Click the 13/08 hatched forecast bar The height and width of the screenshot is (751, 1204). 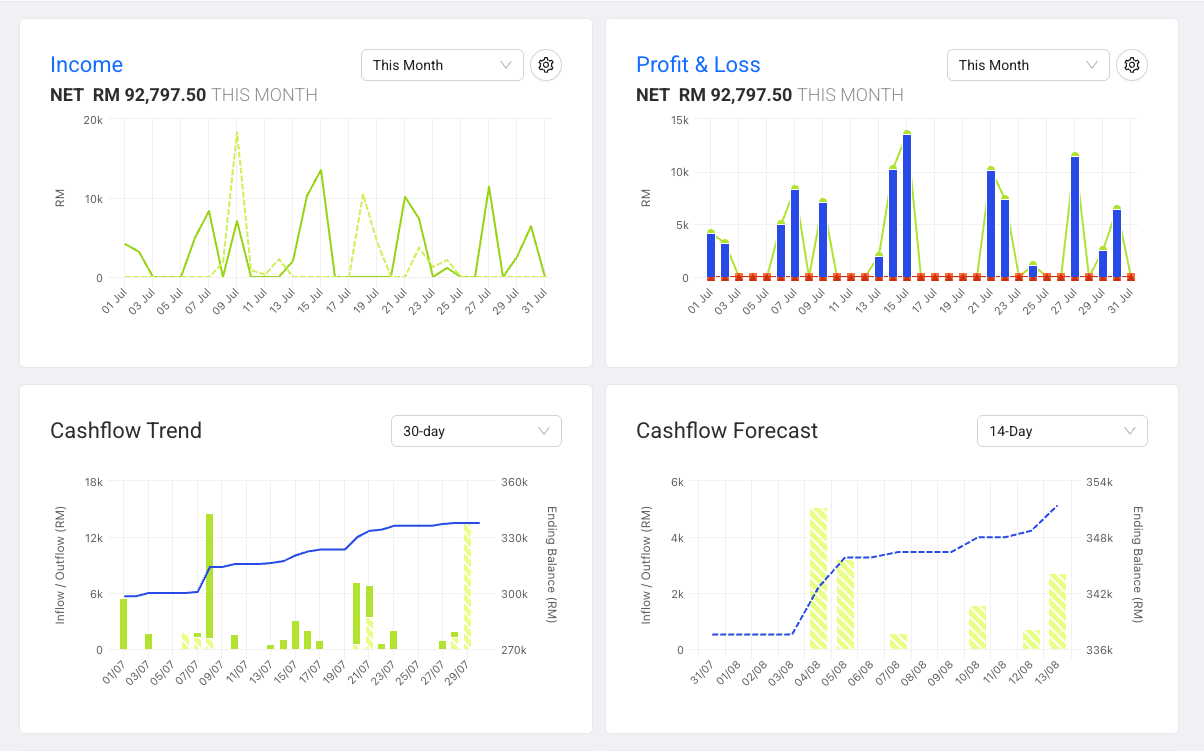coord(1058,611)
